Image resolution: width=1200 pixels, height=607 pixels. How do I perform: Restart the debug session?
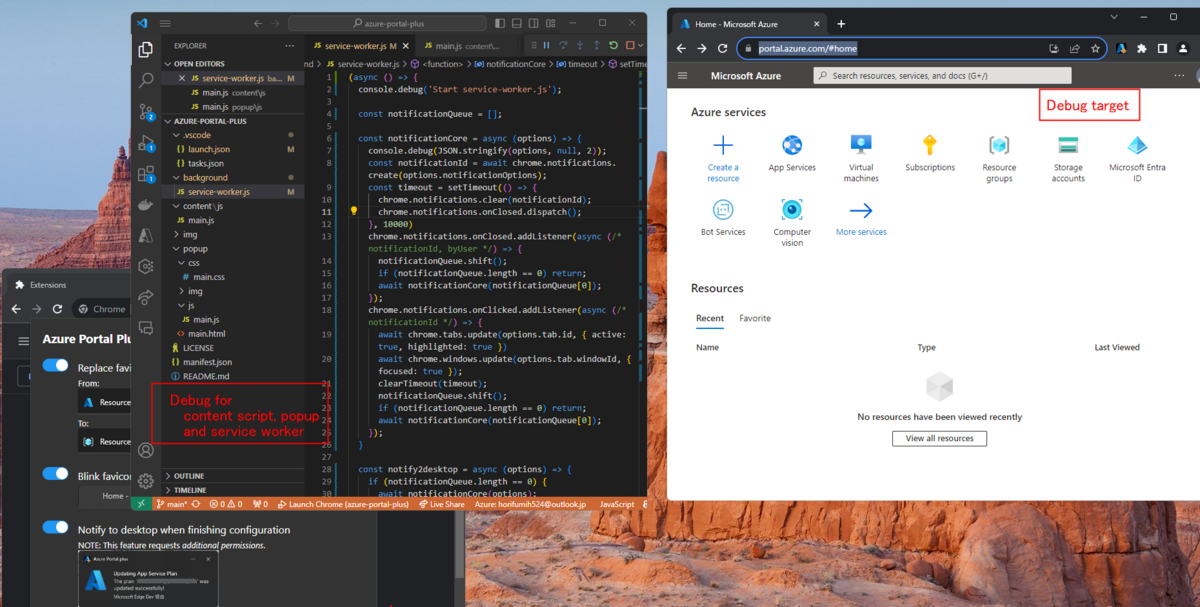pyautogui.click(x=614, y=45)
